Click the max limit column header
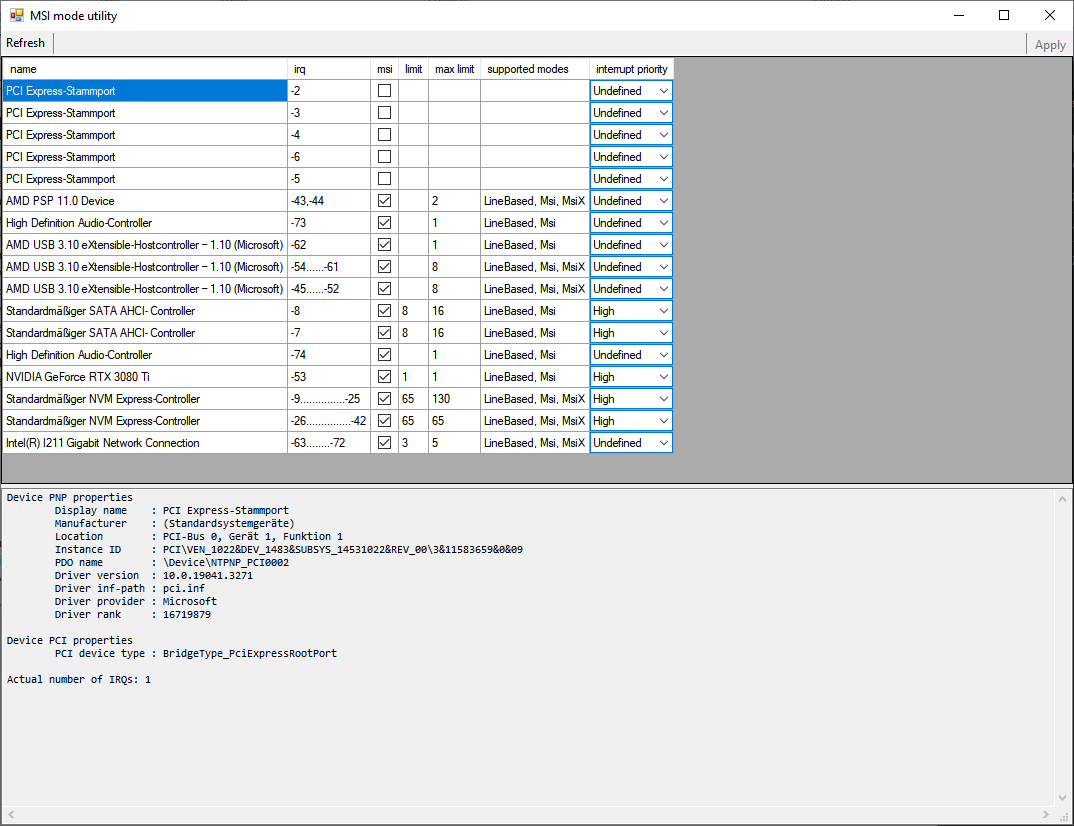 point(455,69)
